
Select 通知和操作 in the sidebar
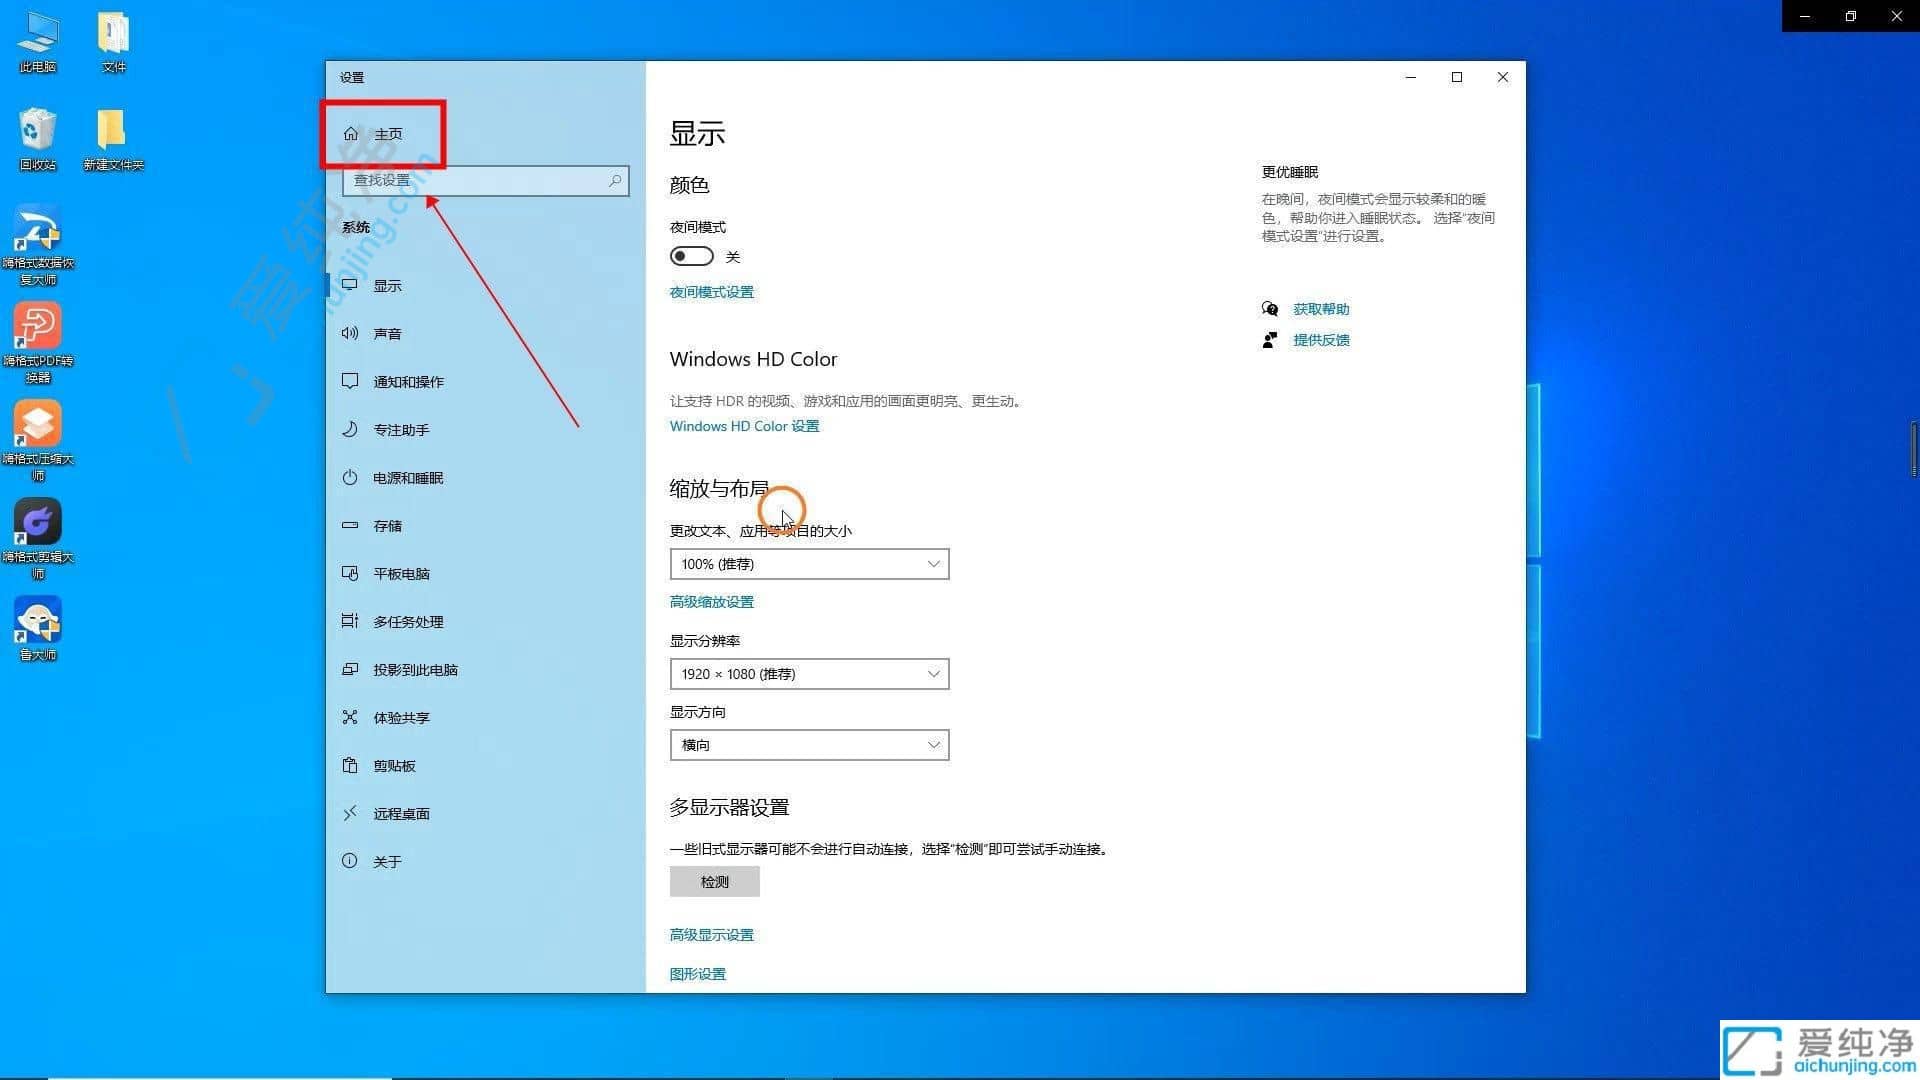[x=409, y=381]
